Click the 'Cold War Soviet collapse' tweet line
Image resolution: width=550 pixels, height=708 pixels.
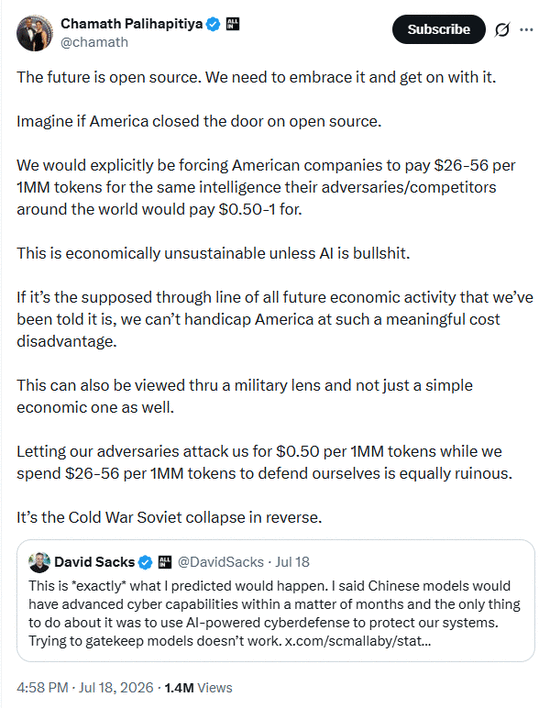click(169, 517)
